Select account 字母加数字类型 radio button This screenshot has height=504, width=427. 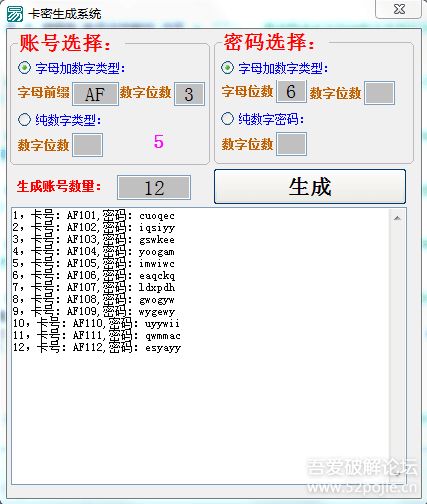pyautogui.click(x=24, y=68)
